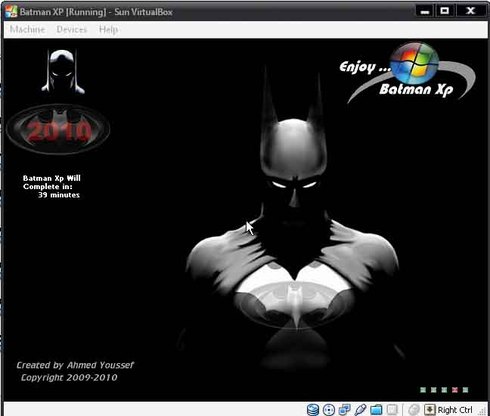The image size is (490, 416).
Task: Click the shared folders status icon
Action: [376, 410]
